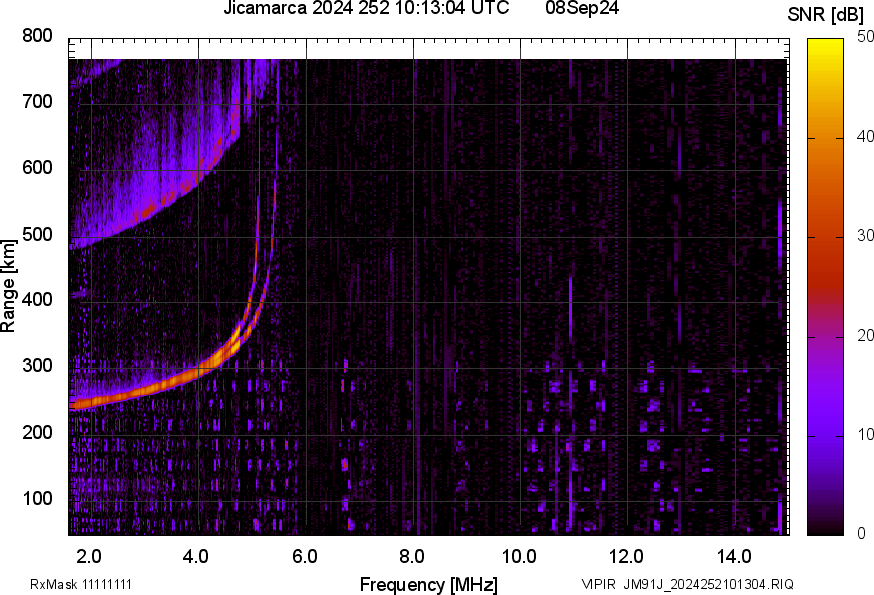
Task: Click the 100 range tick label
Action: coord(37,498)
